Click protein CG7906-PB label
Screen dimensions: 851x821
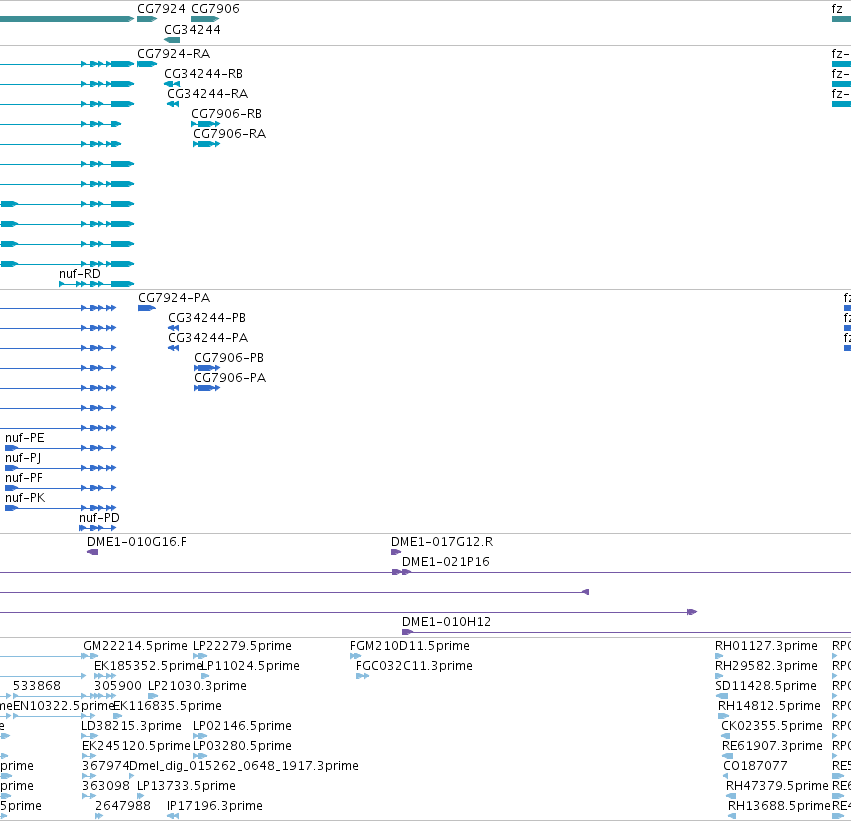(229, 358)
